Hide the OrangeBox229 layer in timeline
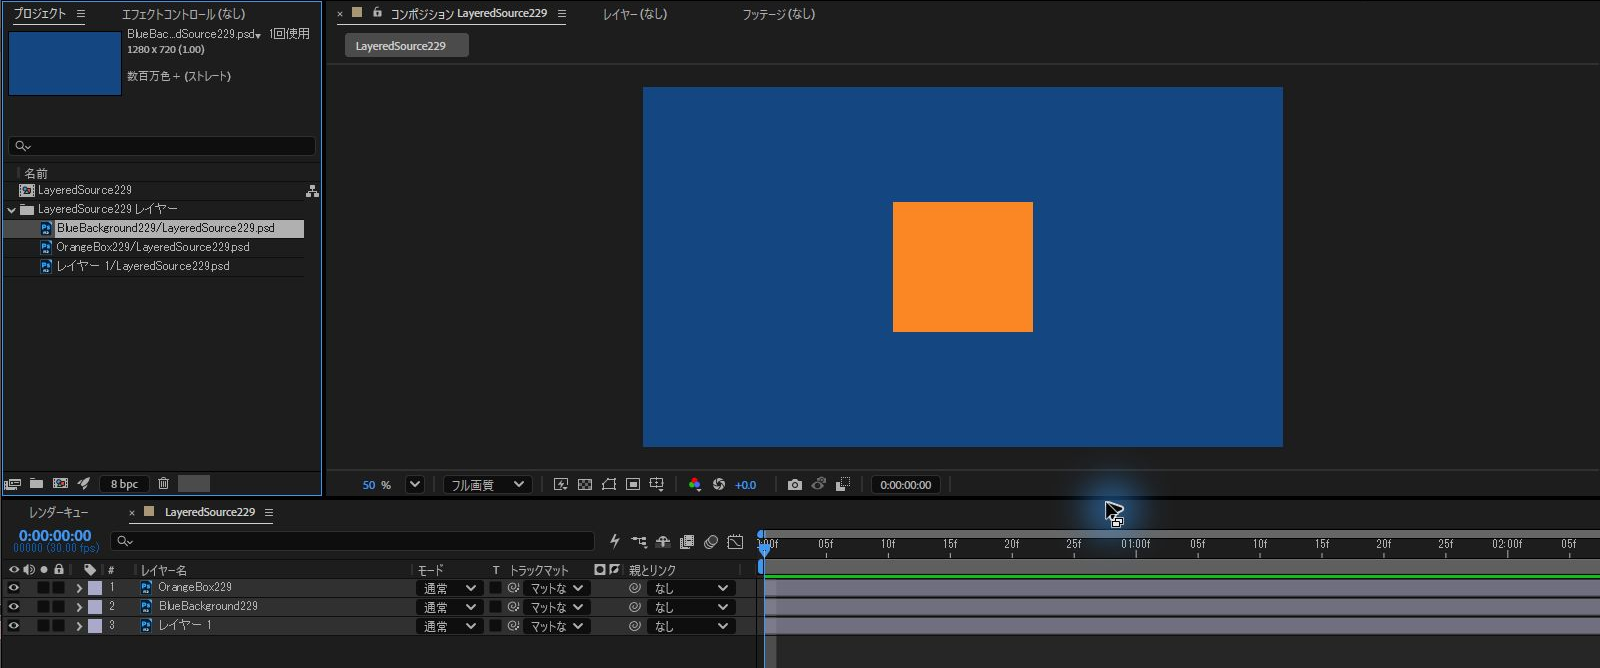Viewport: 1600px width, 668px height. 14,588
